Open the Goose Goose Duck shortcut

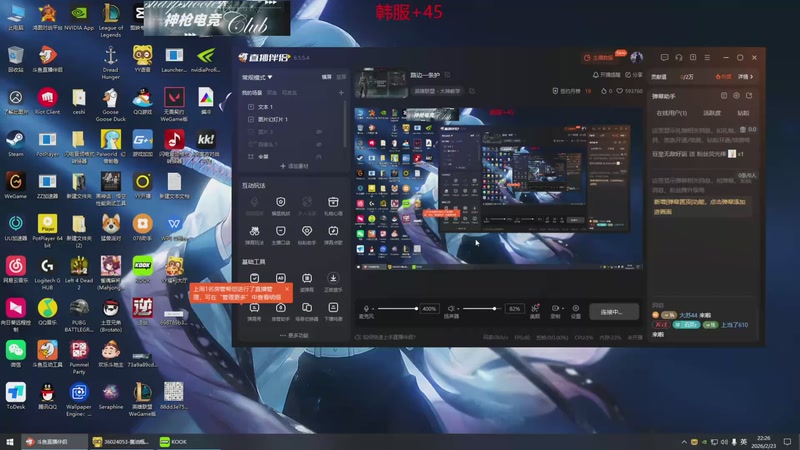click(111, 105)
